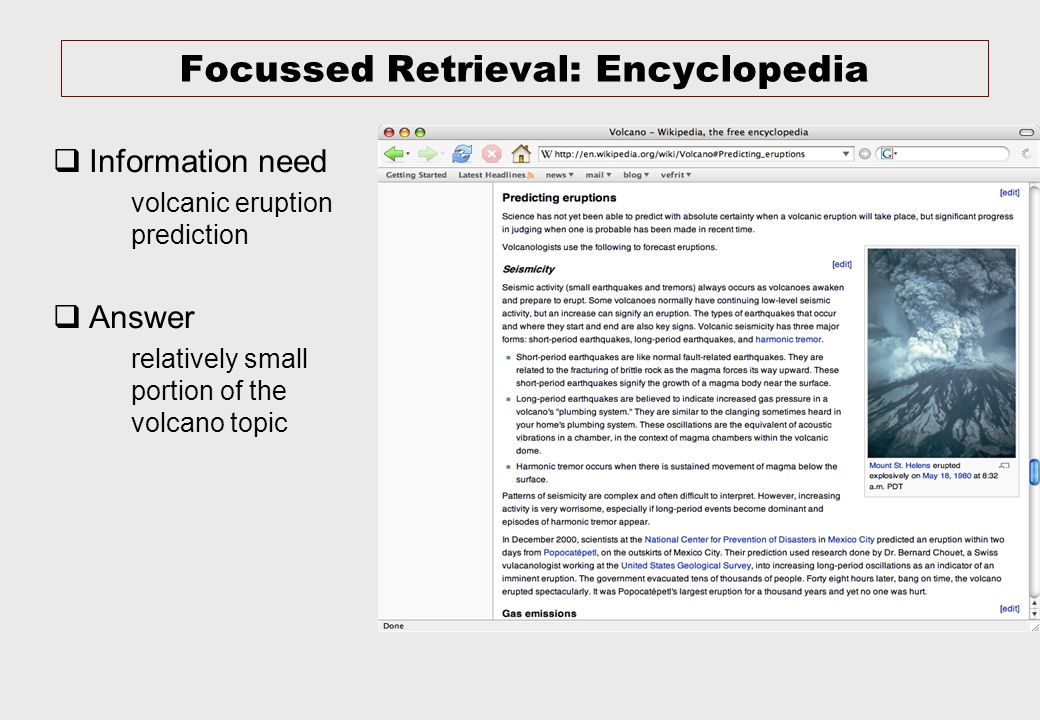Image resolution: width=1040 pixels, height=720 pixels.
Task: Click the scroll down arrow of the scrollbar
Action: click(1034, 614)
